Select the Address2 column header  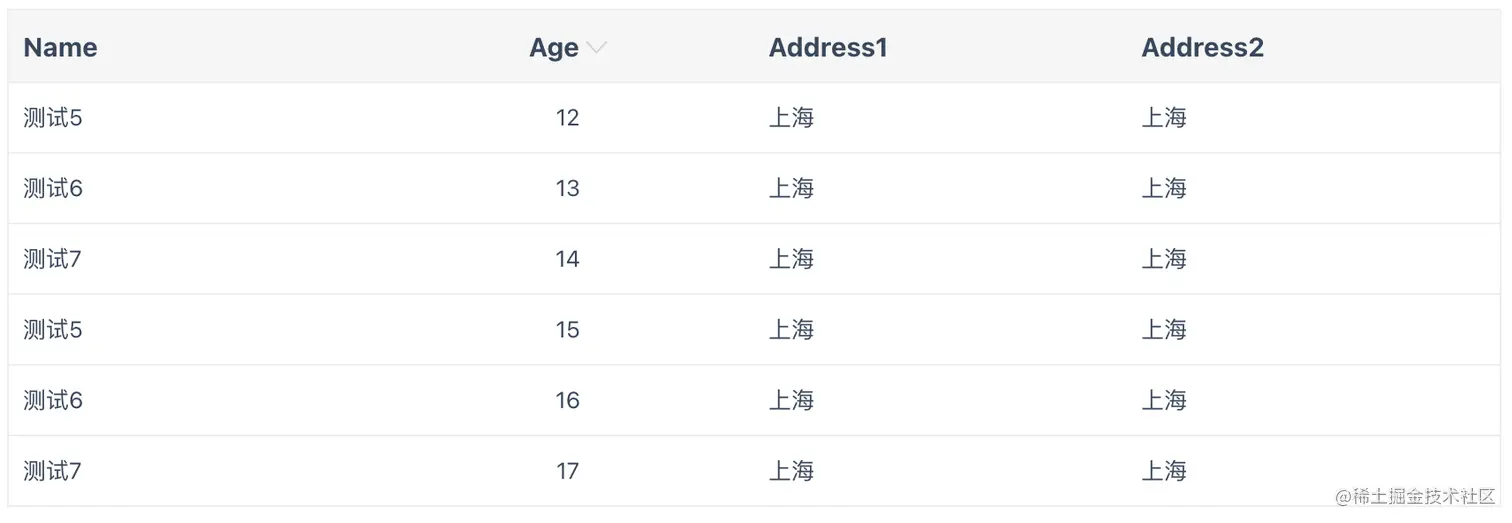[1202, 48]
